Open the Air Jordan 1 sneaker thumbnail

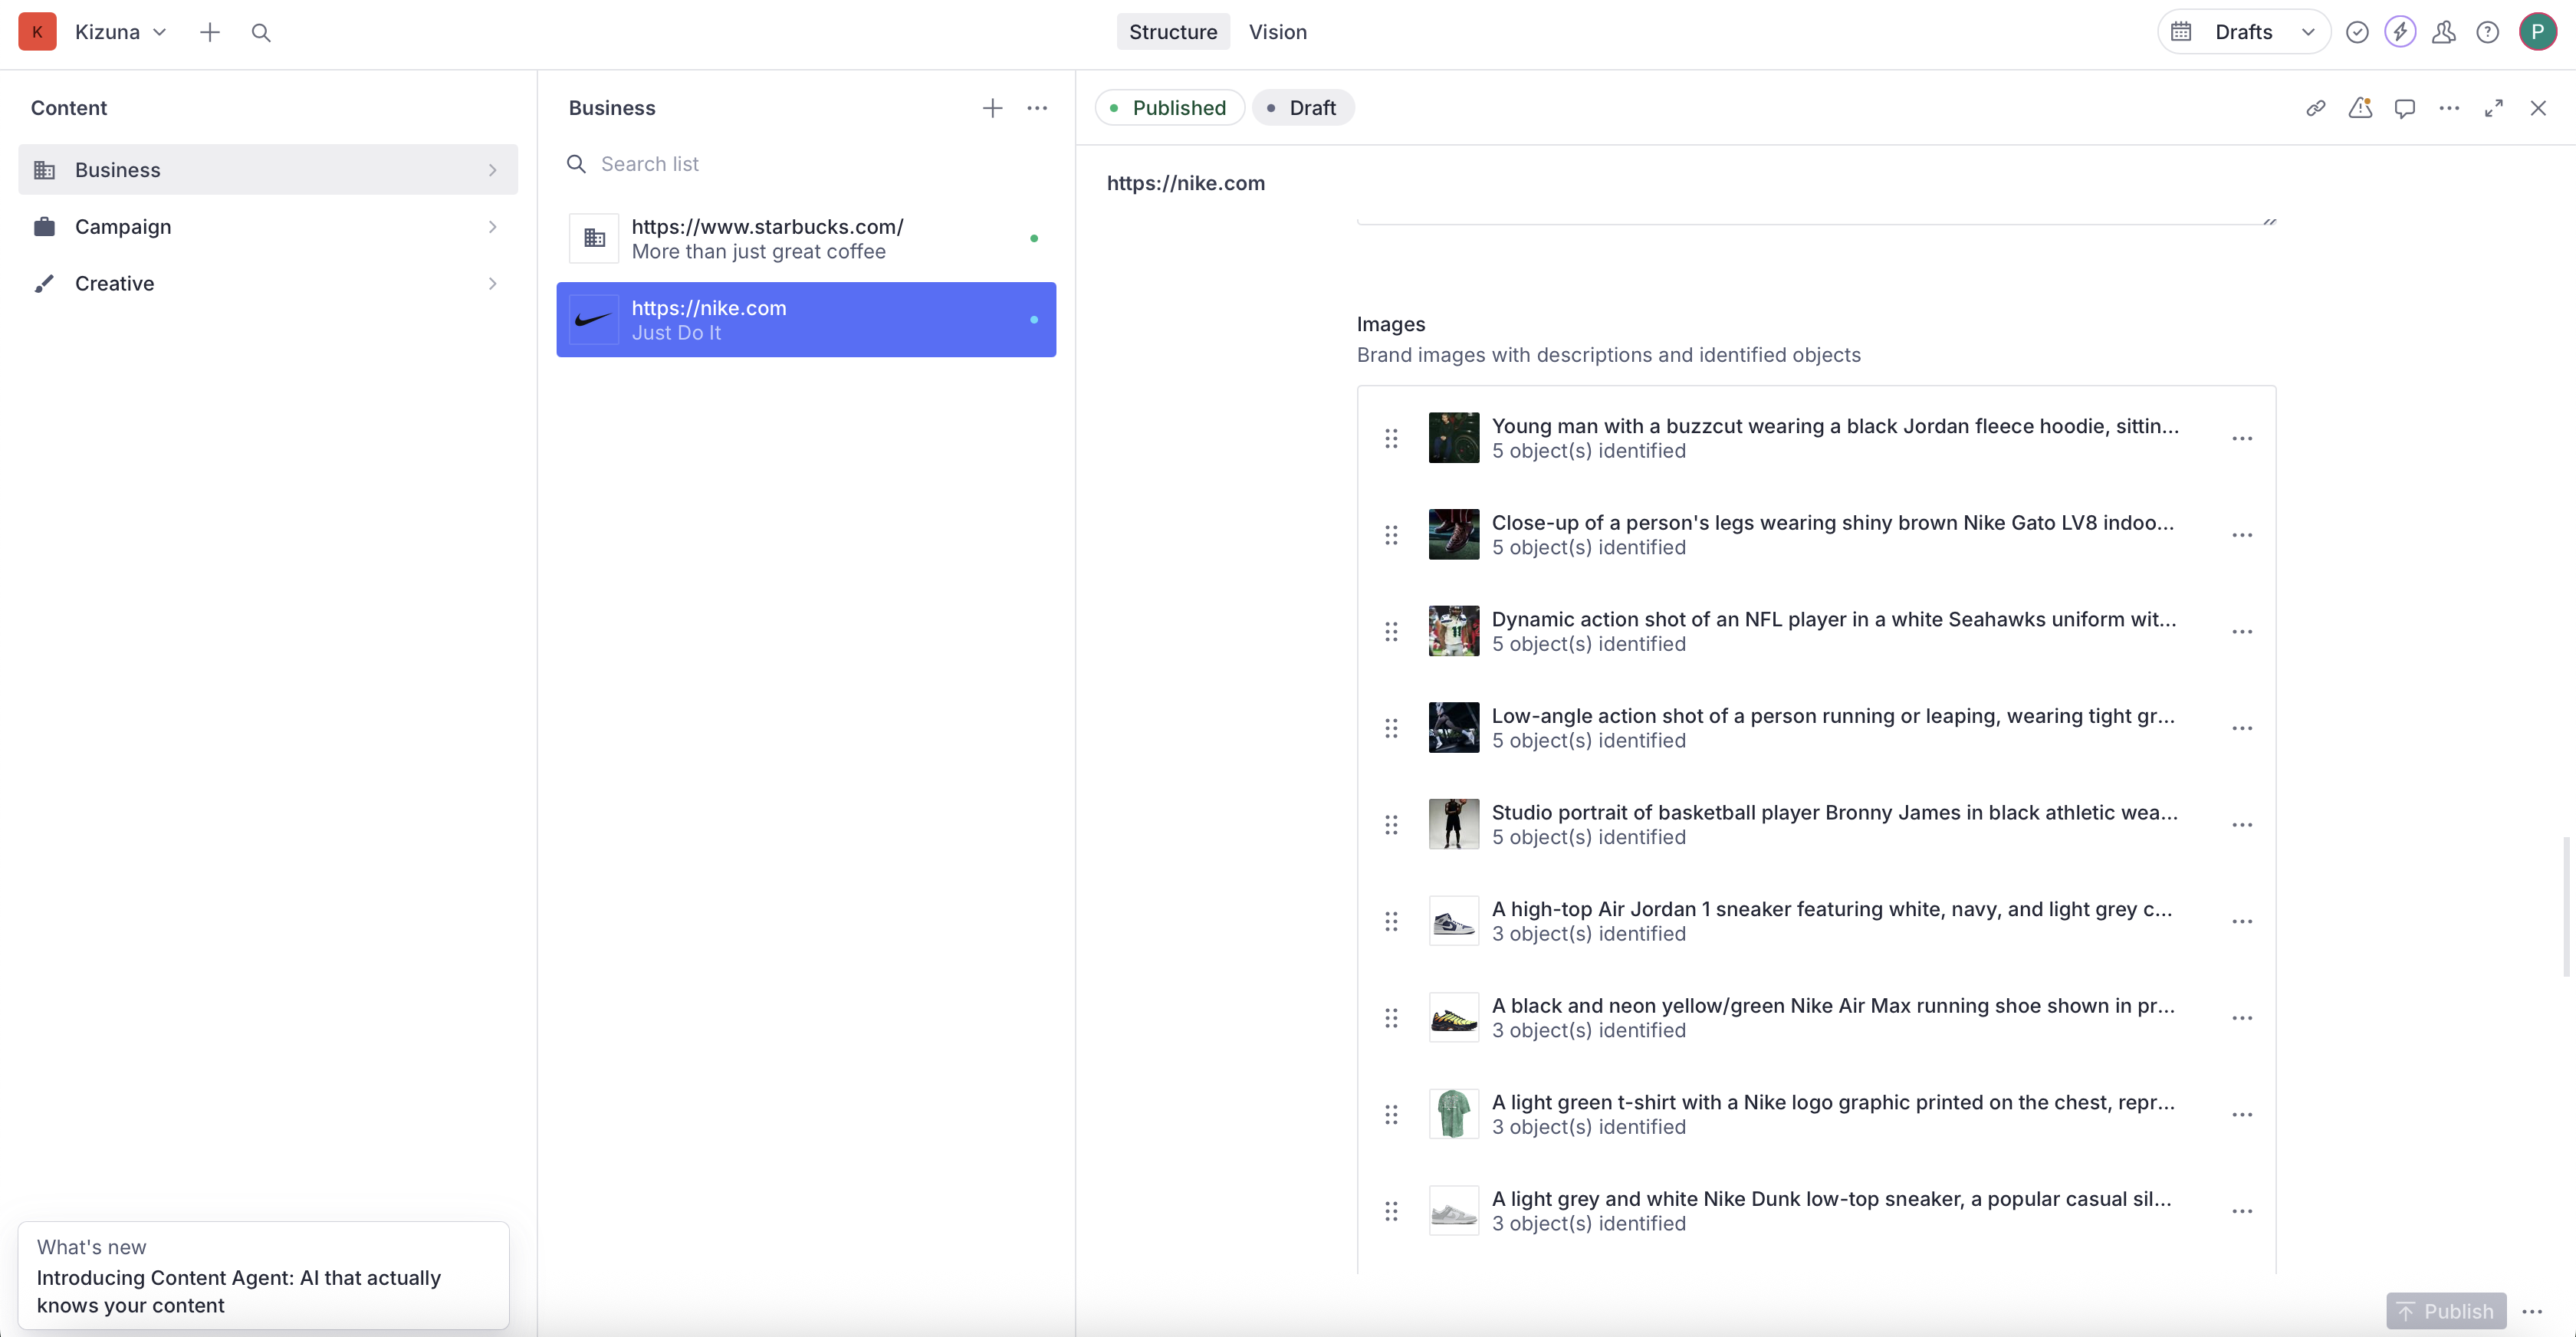click(x=1453, y=921)
